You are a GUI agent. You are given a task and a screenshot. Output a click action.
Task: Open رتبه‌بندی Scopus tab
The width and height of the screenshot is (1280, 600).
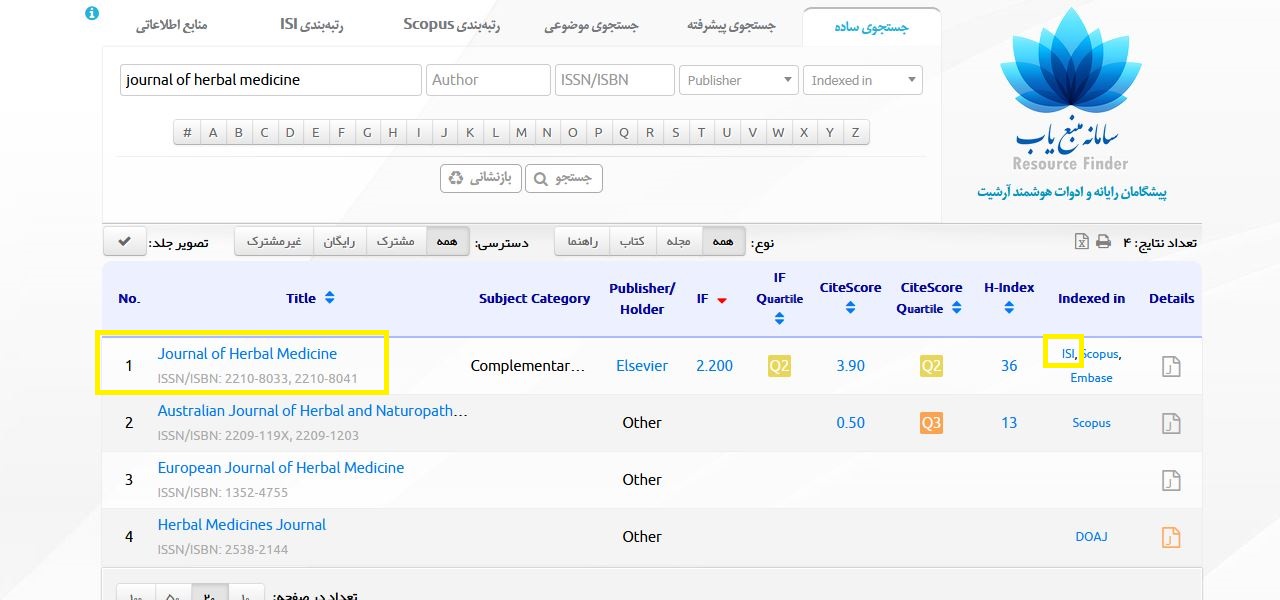451,25
